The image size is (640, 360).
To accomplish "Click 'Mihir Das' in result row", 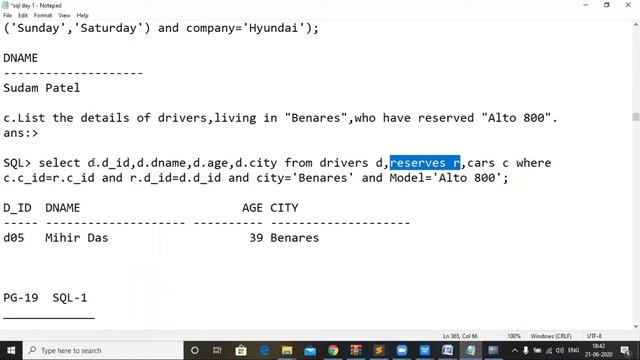I will tap(77, 238).
